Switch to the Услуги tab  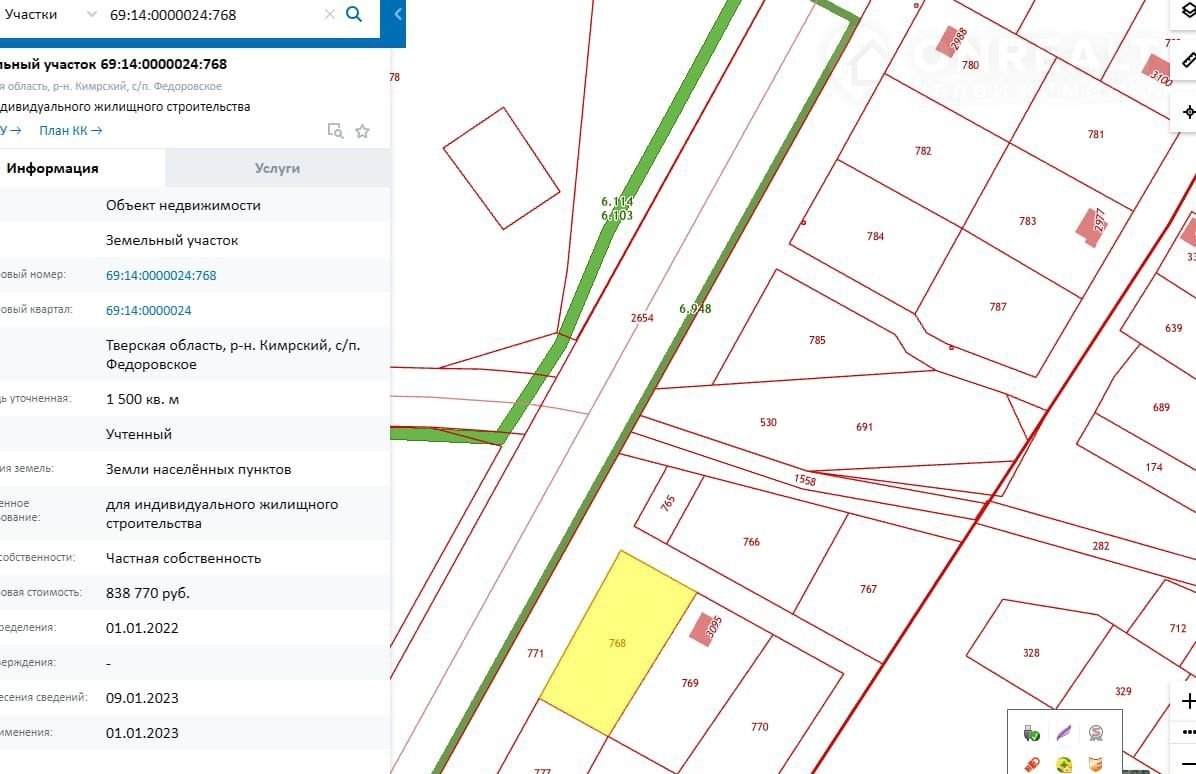click(277, 168)
